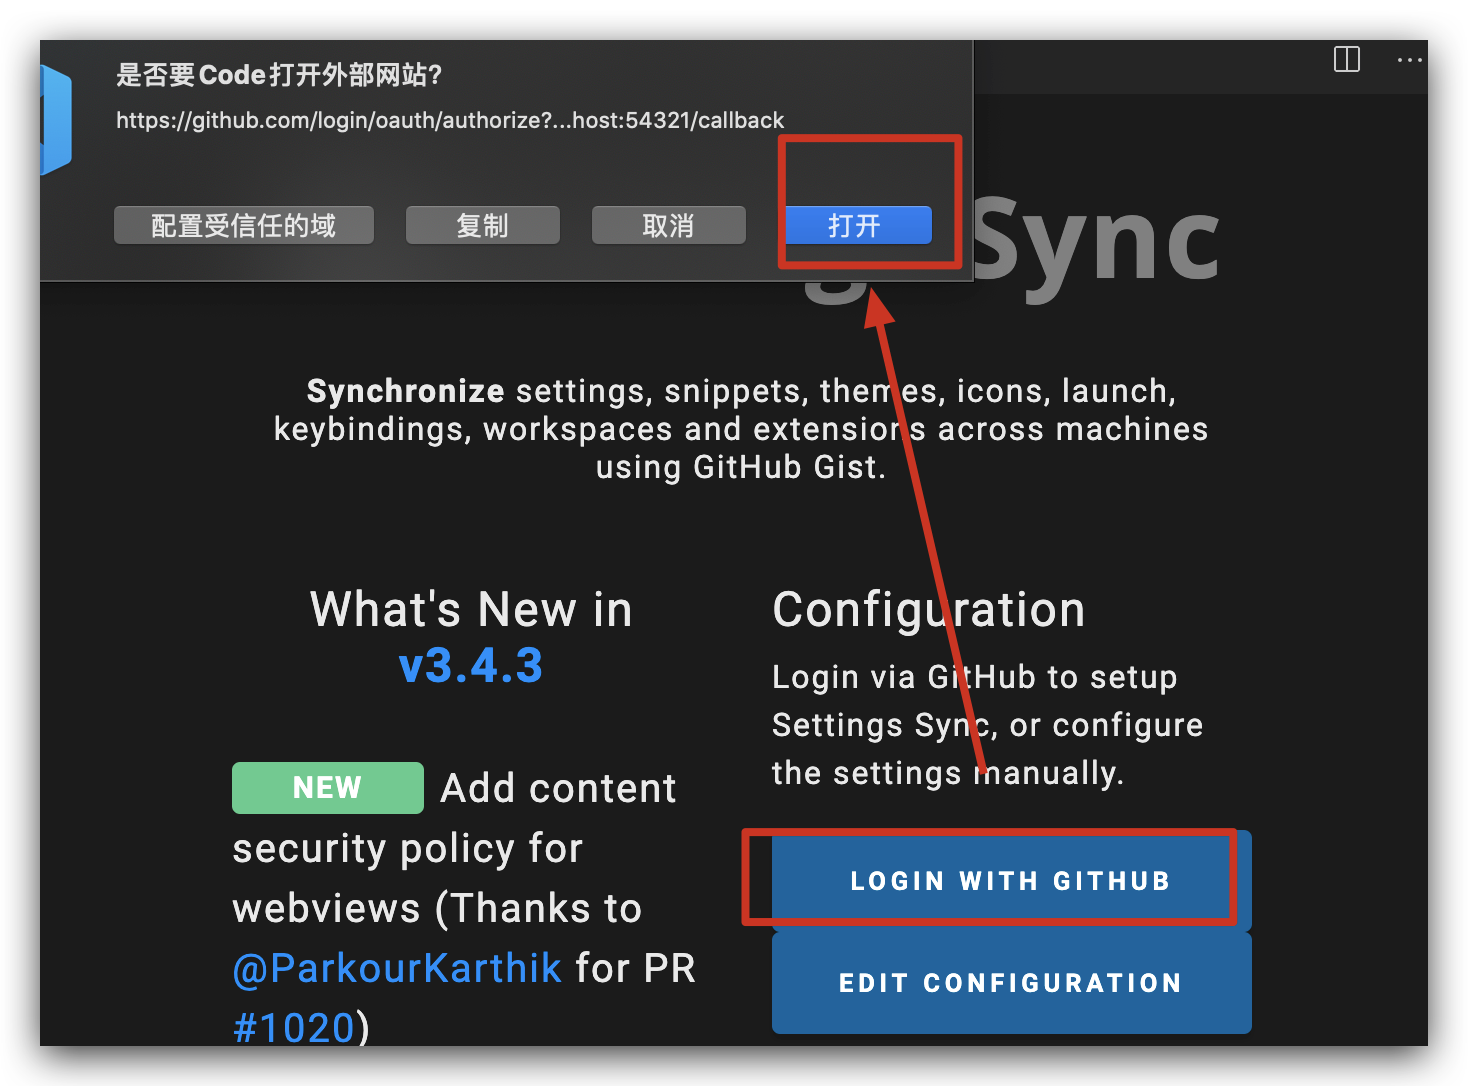Click the NEW badge near content security policy

click(327, 787)
